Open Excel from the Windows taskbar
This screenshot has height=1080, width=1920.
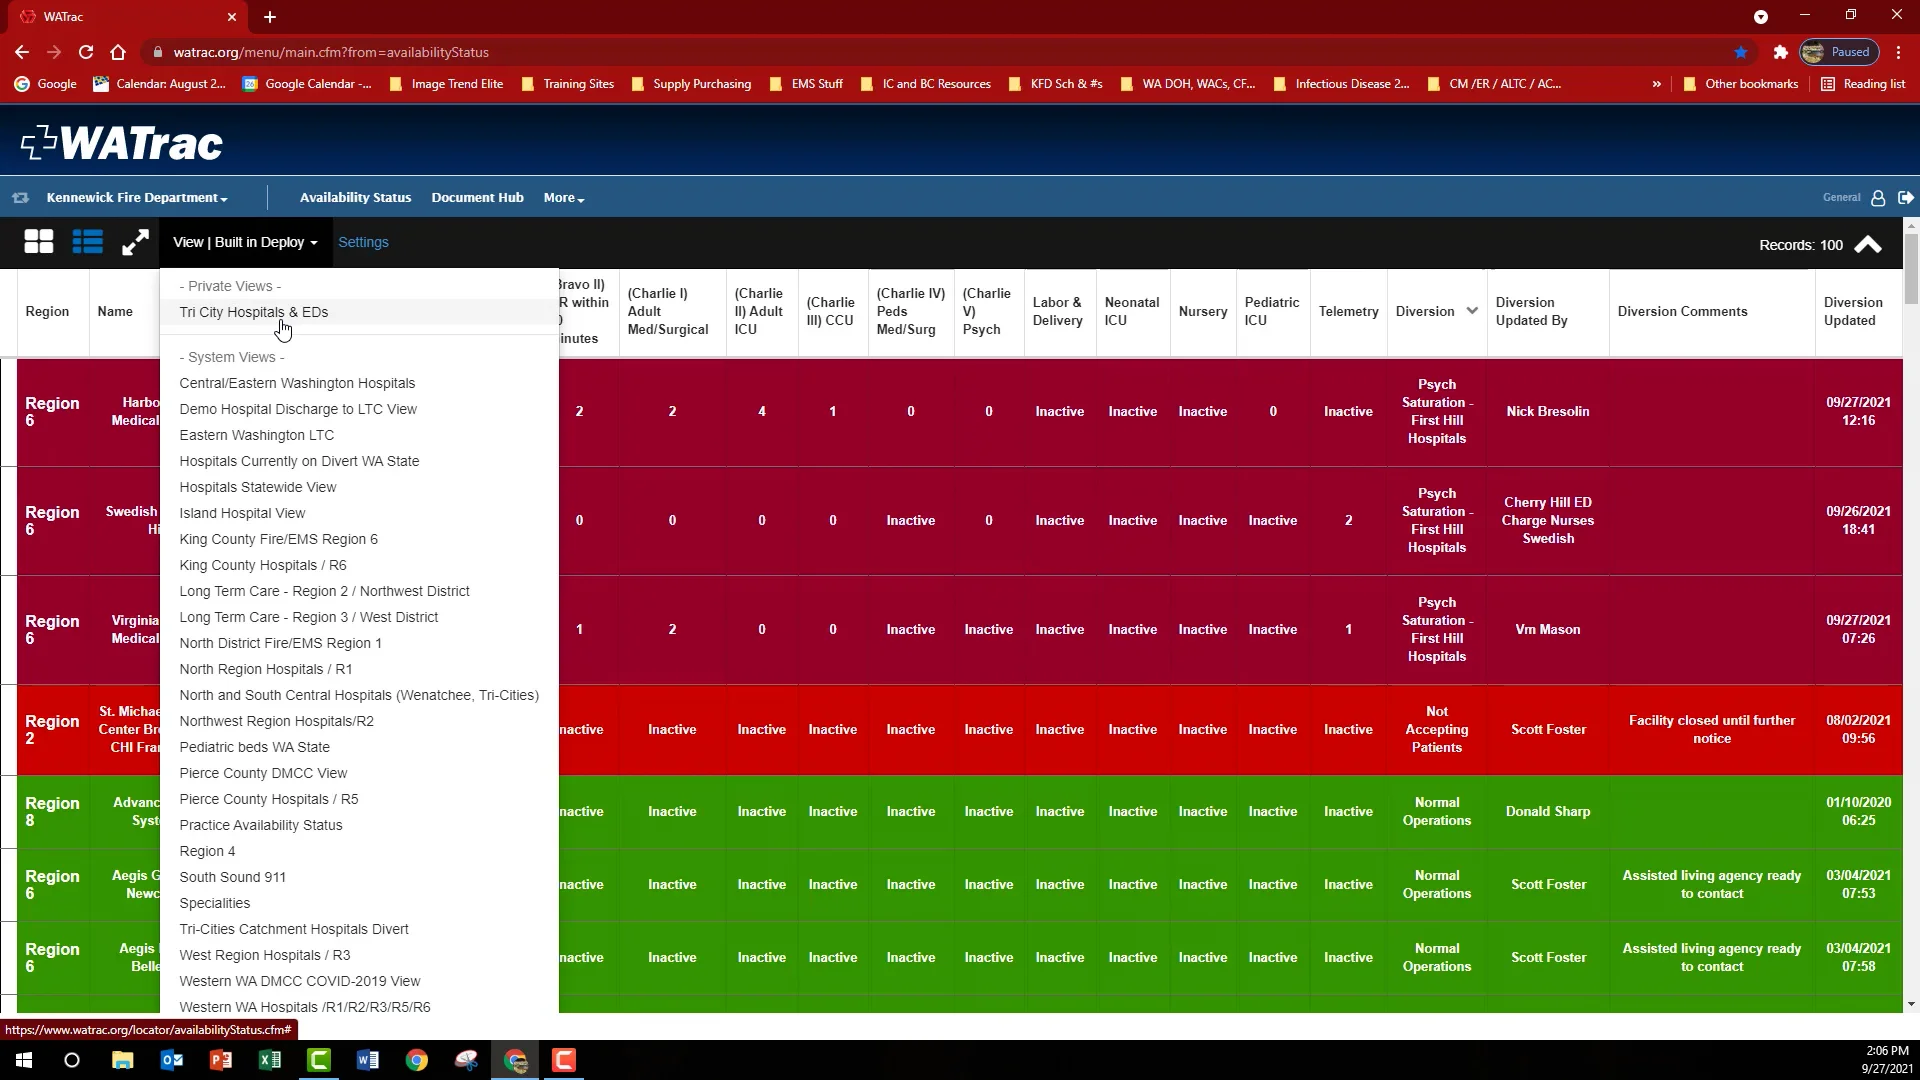coord(270,1060)
